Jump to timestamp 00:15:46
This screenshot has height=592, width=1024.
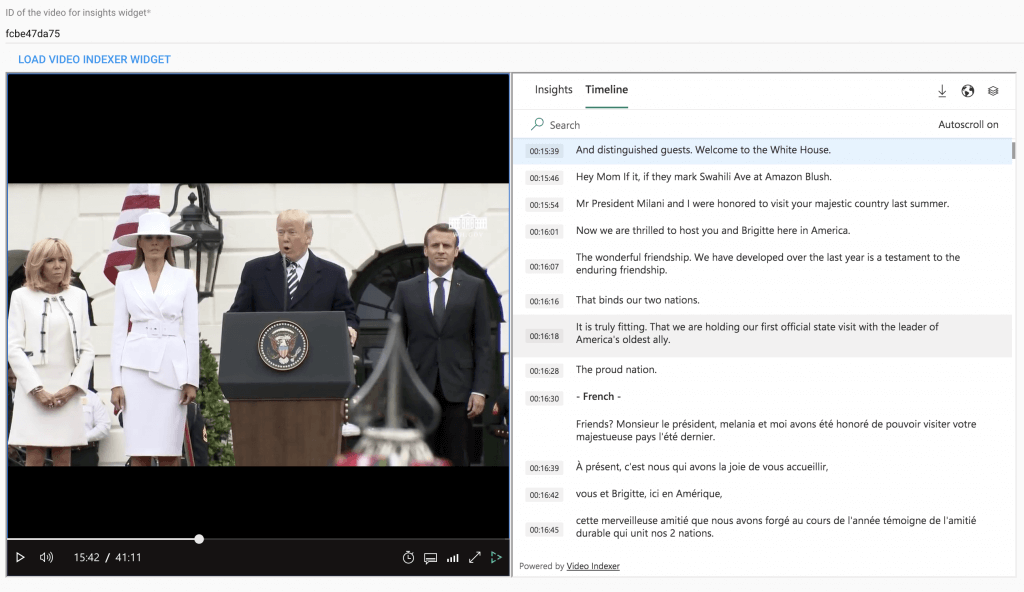[x=544, y=178]
